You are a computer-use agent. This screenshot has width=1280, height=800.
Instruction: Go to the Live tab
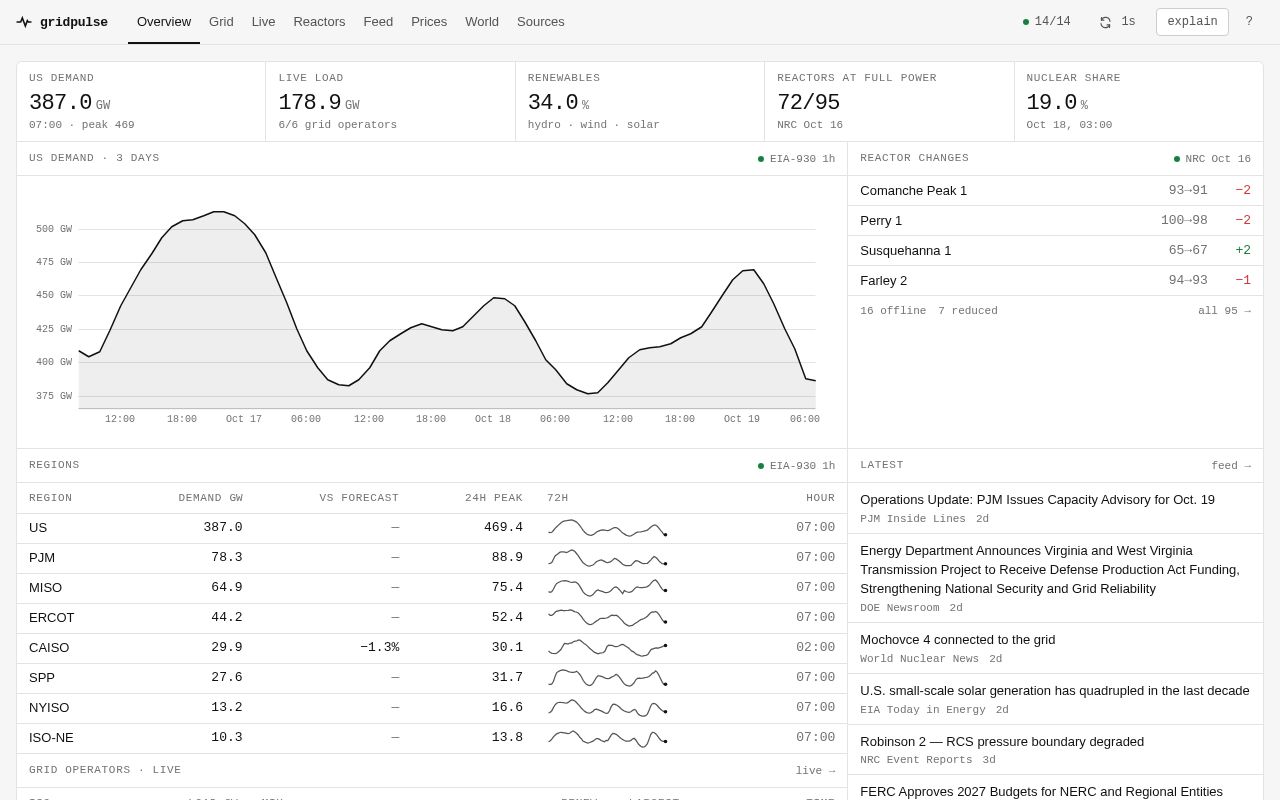[263, 22]
